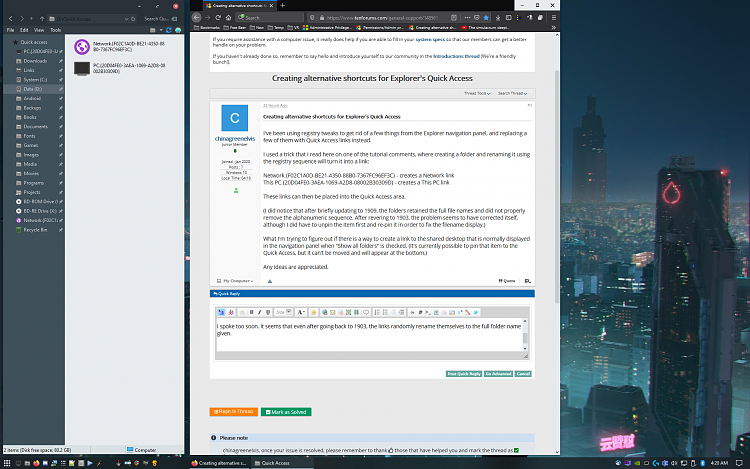Open System (C:) in navigation pane
Screen dimensions: 750x469
tap(35, 80)
